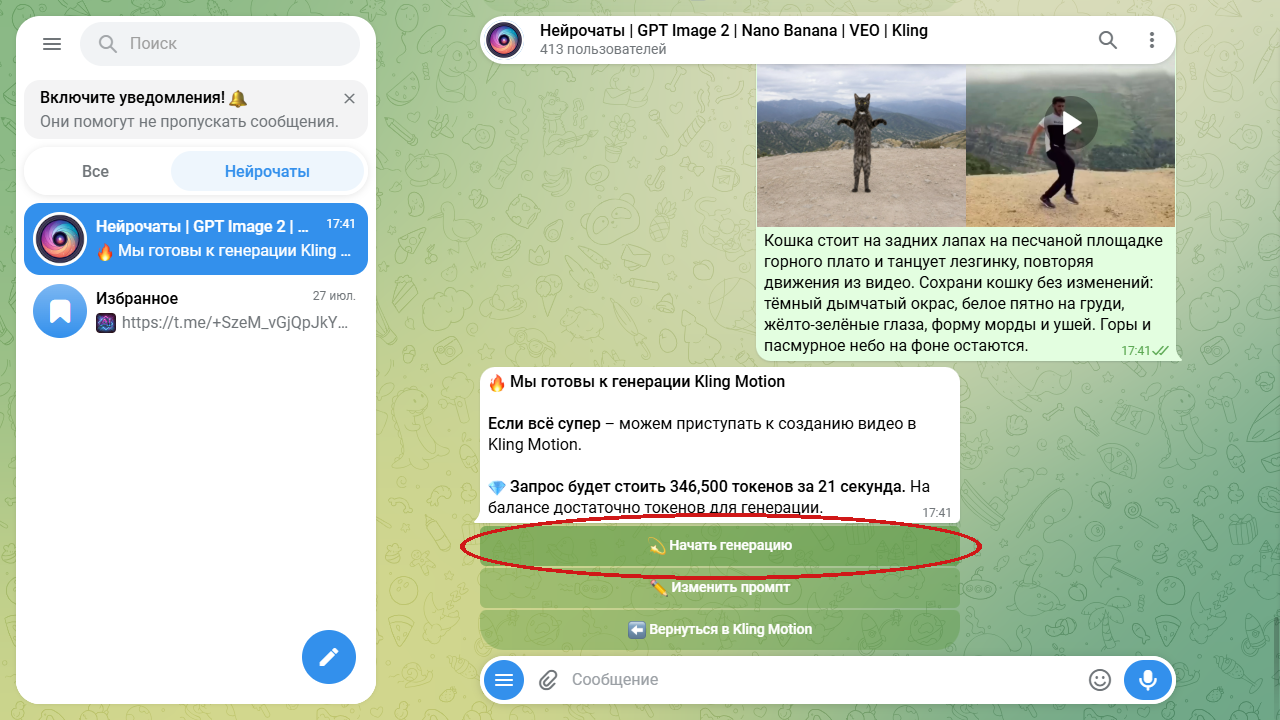Click the Кошка стоит на задних лапах caption

[963, 294]
